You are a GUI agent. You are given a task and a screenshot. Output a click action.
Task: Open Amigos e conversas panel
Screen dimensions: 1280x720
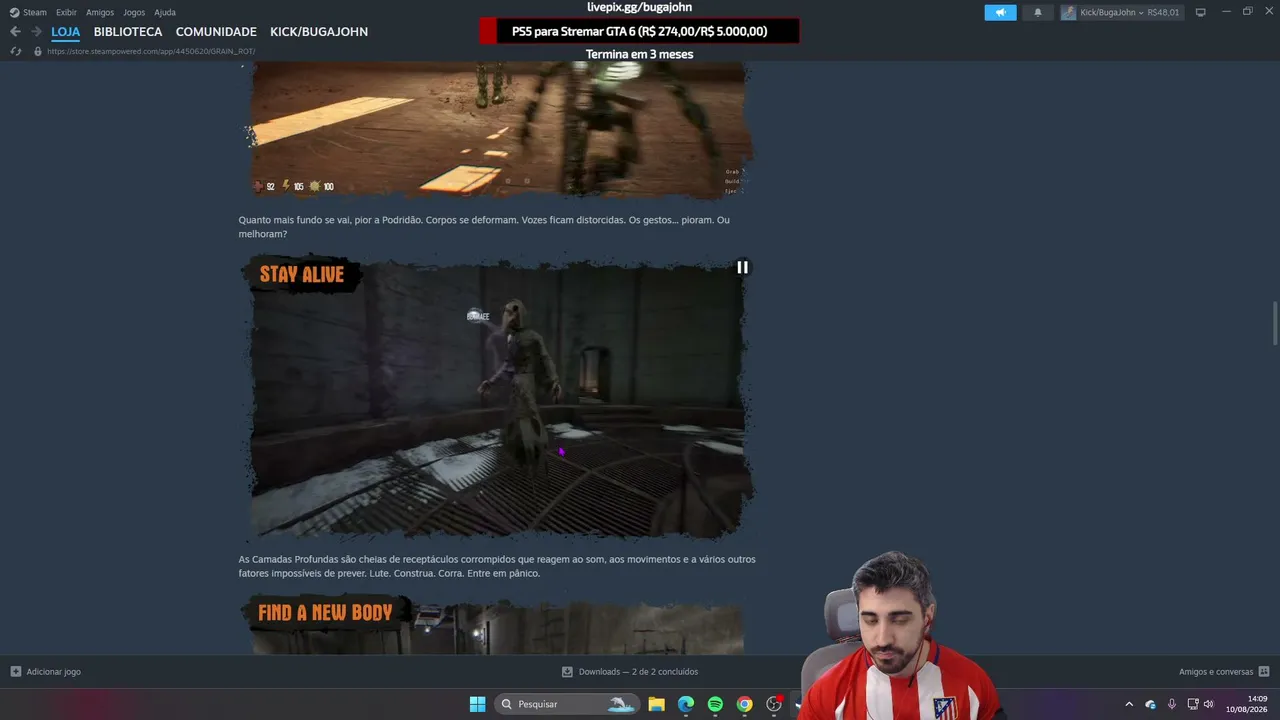point(1224,672)
